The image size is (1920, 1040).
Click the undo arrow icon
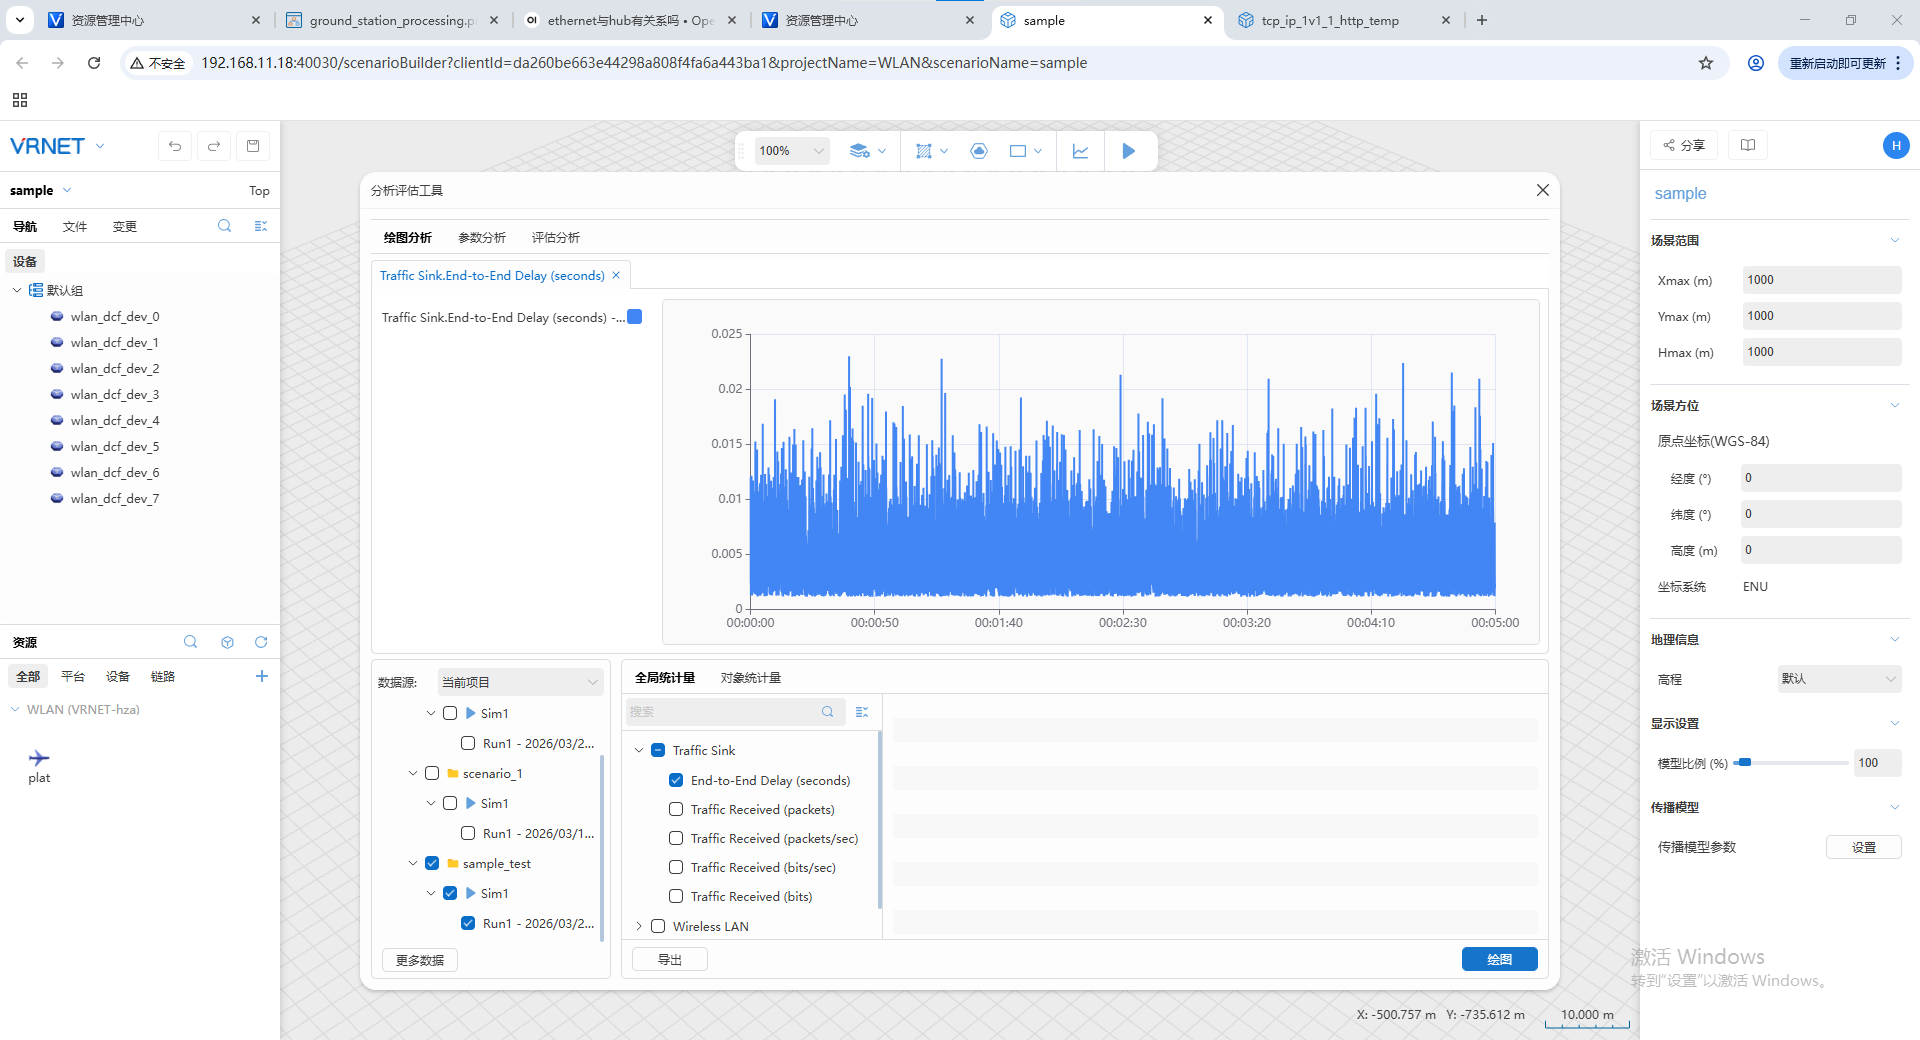click(175, 146)
